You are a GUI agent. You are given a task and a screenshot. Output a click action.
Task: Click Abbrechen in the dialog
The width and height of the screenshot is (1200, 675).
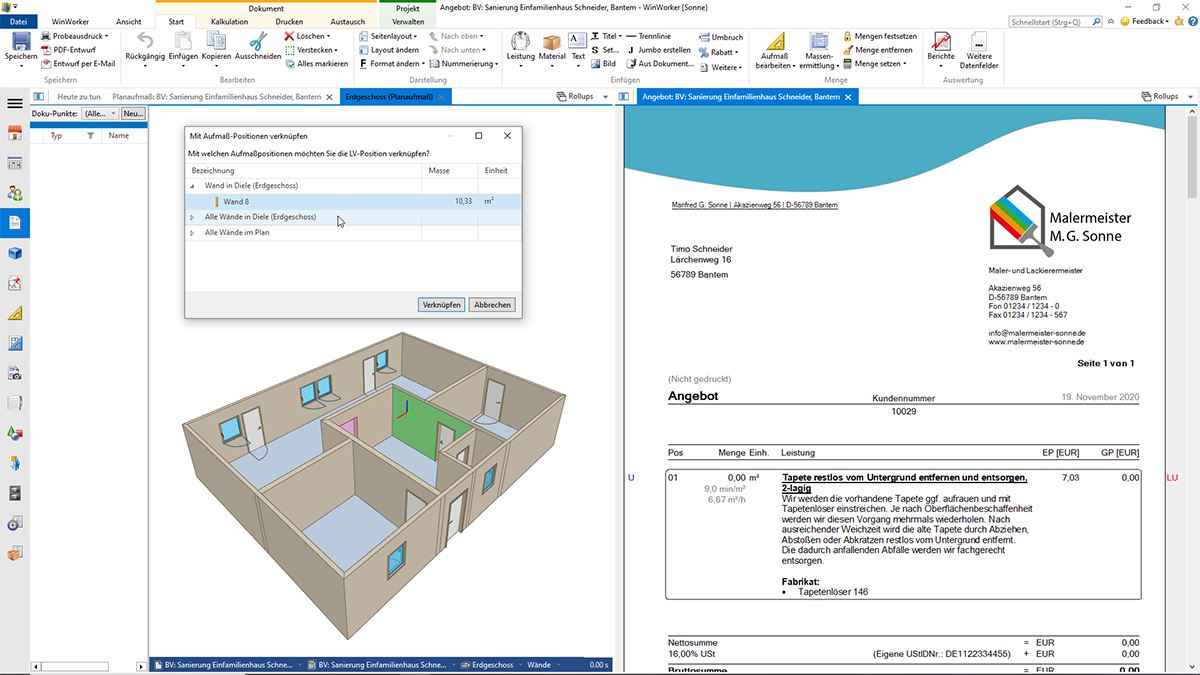pyautogui.click(x=492, y=305)
